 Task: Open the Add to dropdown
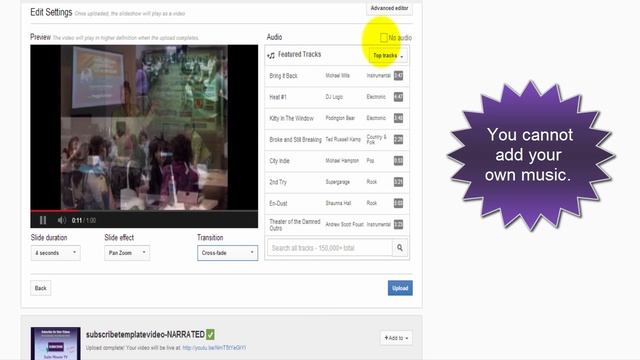tap(396, 338)
